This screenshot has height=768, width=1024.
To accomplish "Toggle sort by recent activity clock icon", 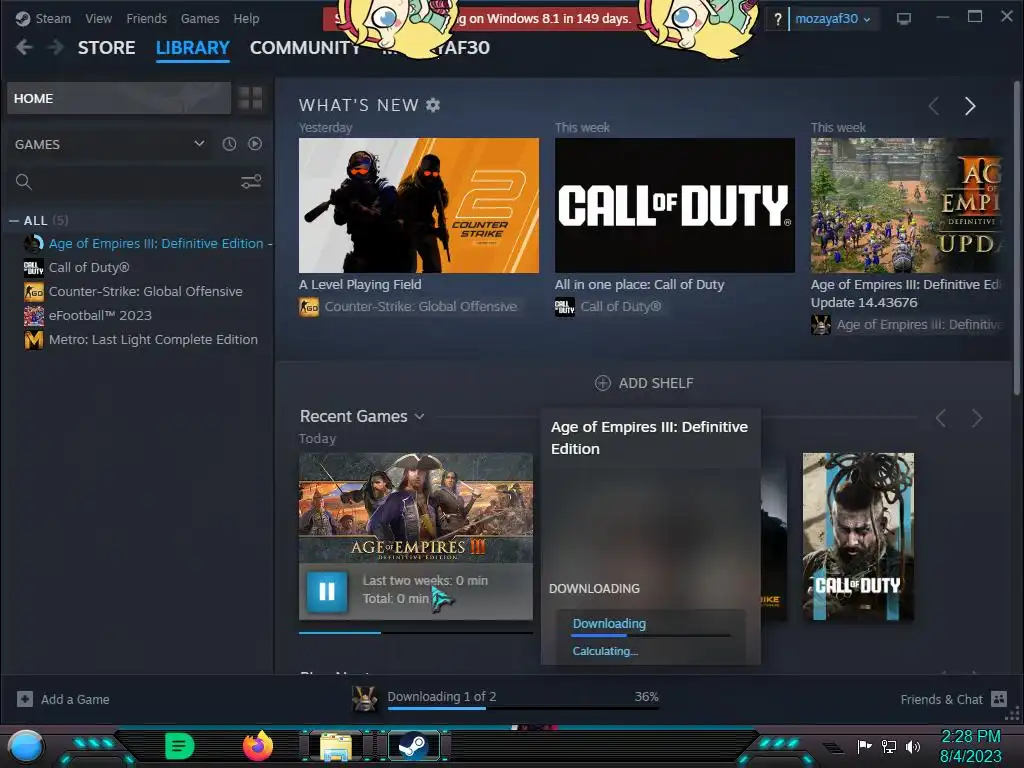I will tap(229, 144).
